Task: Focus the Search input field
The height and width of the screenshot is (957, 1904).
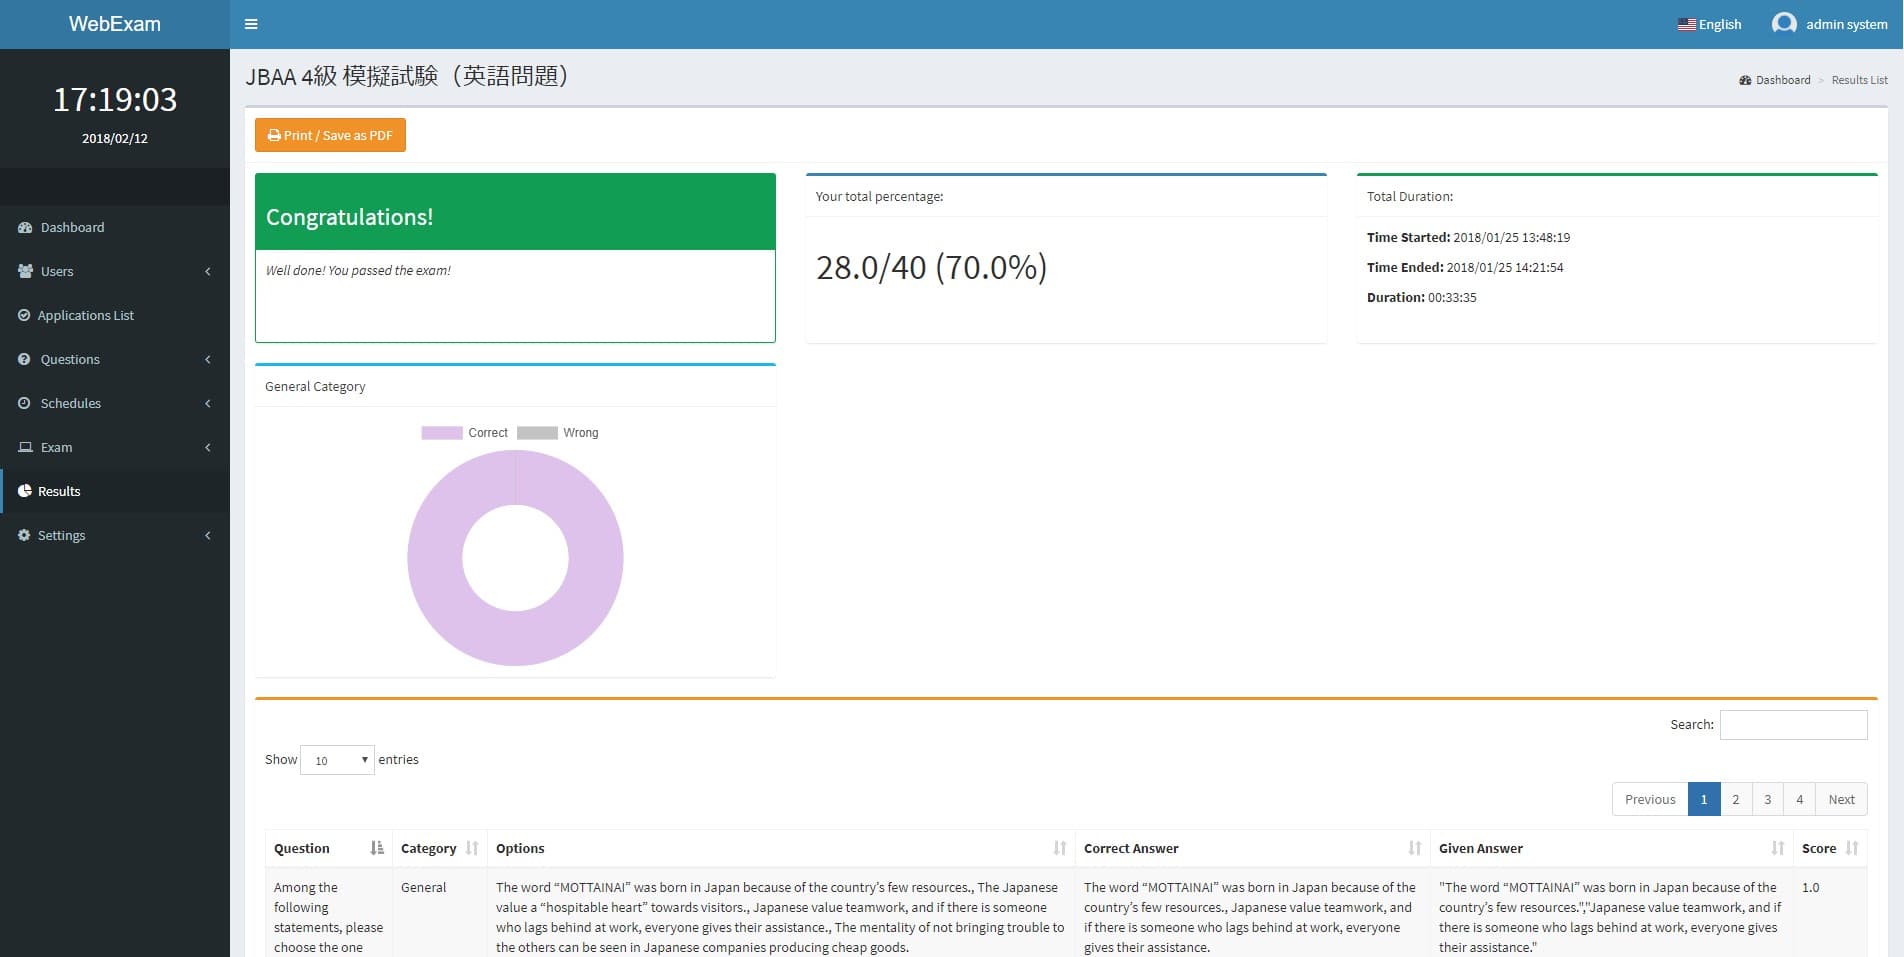Action: pyautogui.click(x=1793, y=725)
